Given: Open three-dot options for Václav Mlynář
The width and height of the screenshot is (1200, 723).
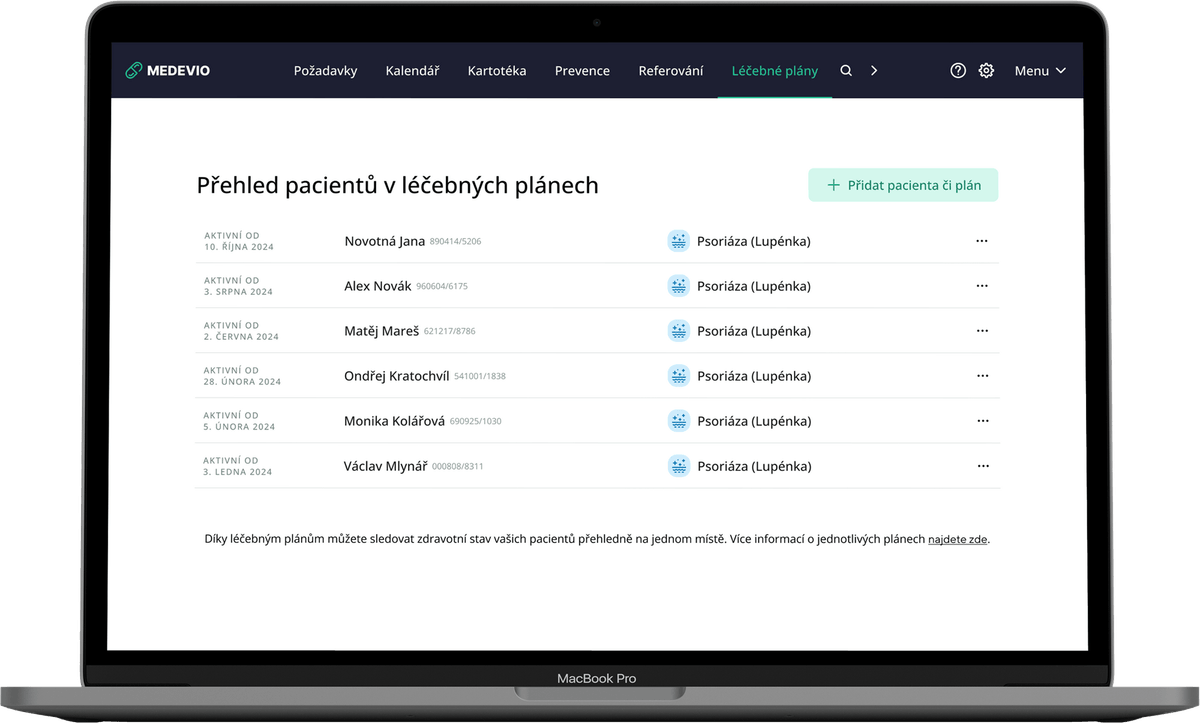Looking at the screenshot, I should tap(982, 466).
